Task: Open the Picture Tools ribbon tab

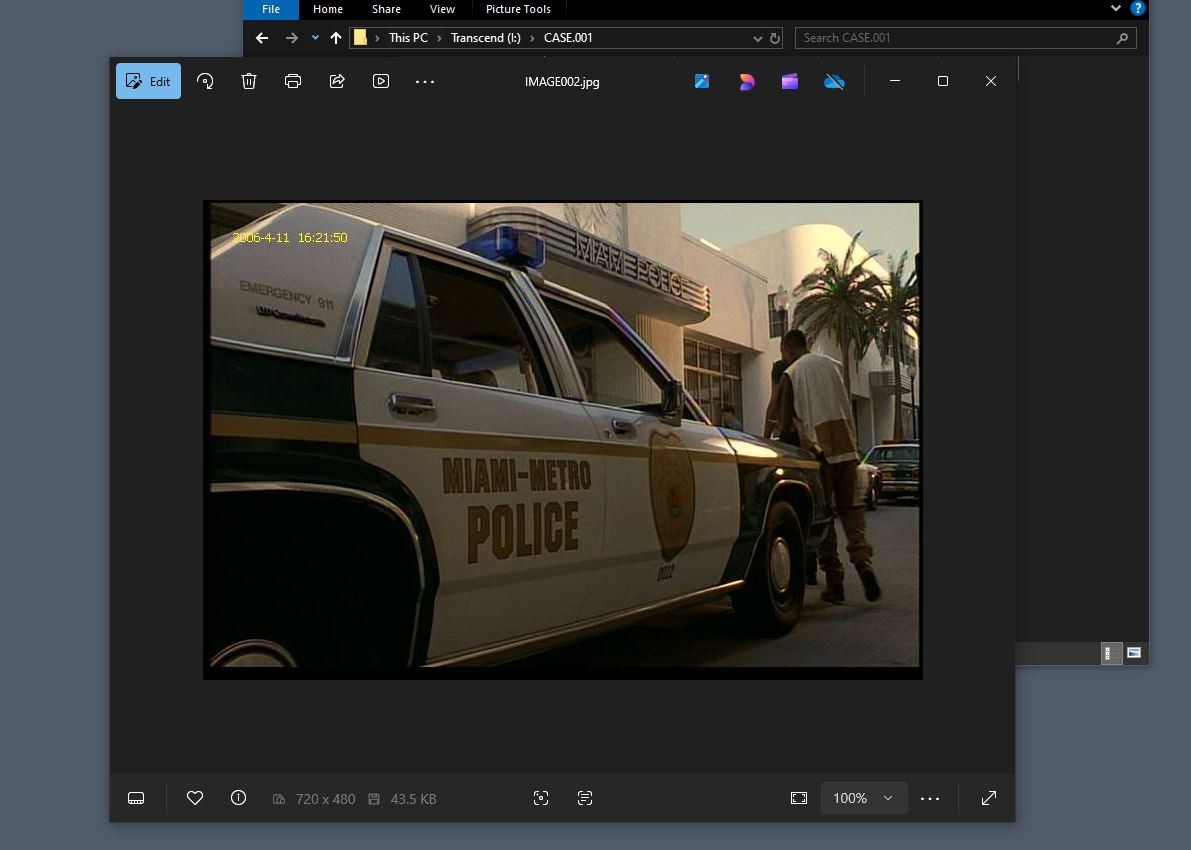Action: (x=518, y=9)
